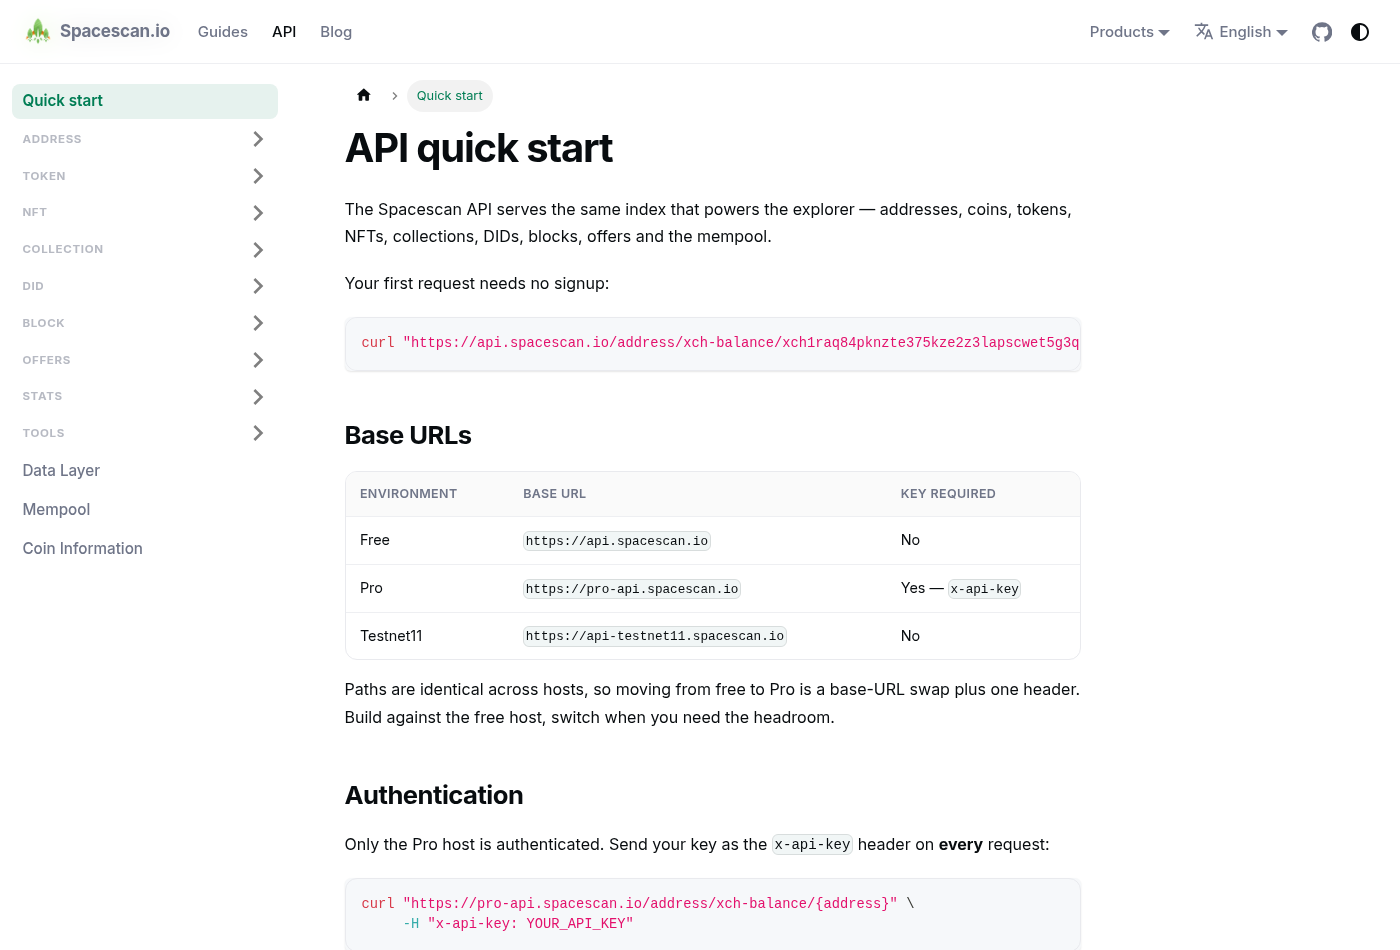Click the ADDRESS section label

click(x=52, y=139)
